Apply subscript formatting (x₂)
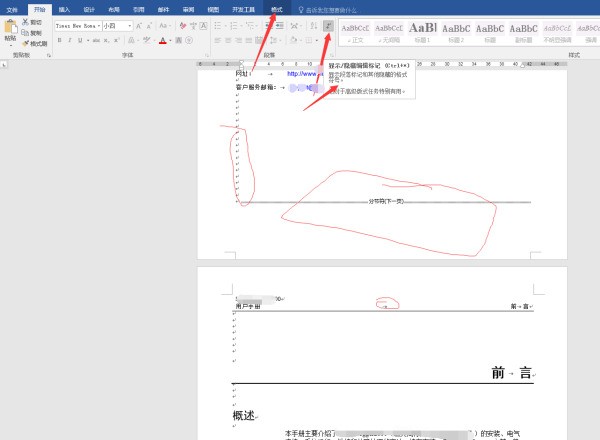Image resolution: width=600 pixels, height=440 pixels. click(x=106, y=40)
